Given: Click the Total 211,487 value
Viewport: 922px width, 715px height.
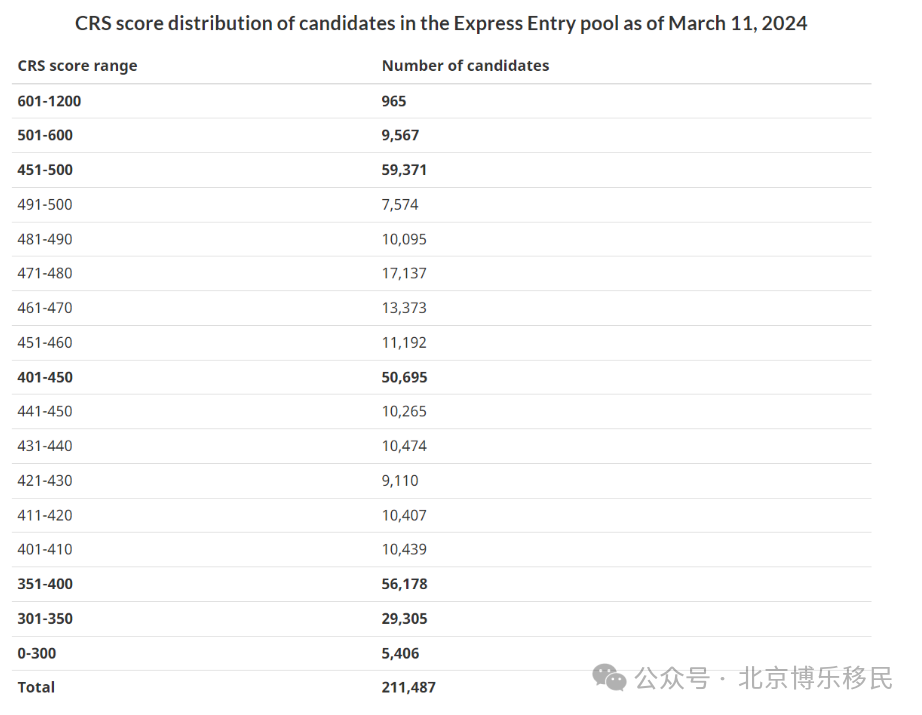Looking at the screenshot, I should point(408,688).
